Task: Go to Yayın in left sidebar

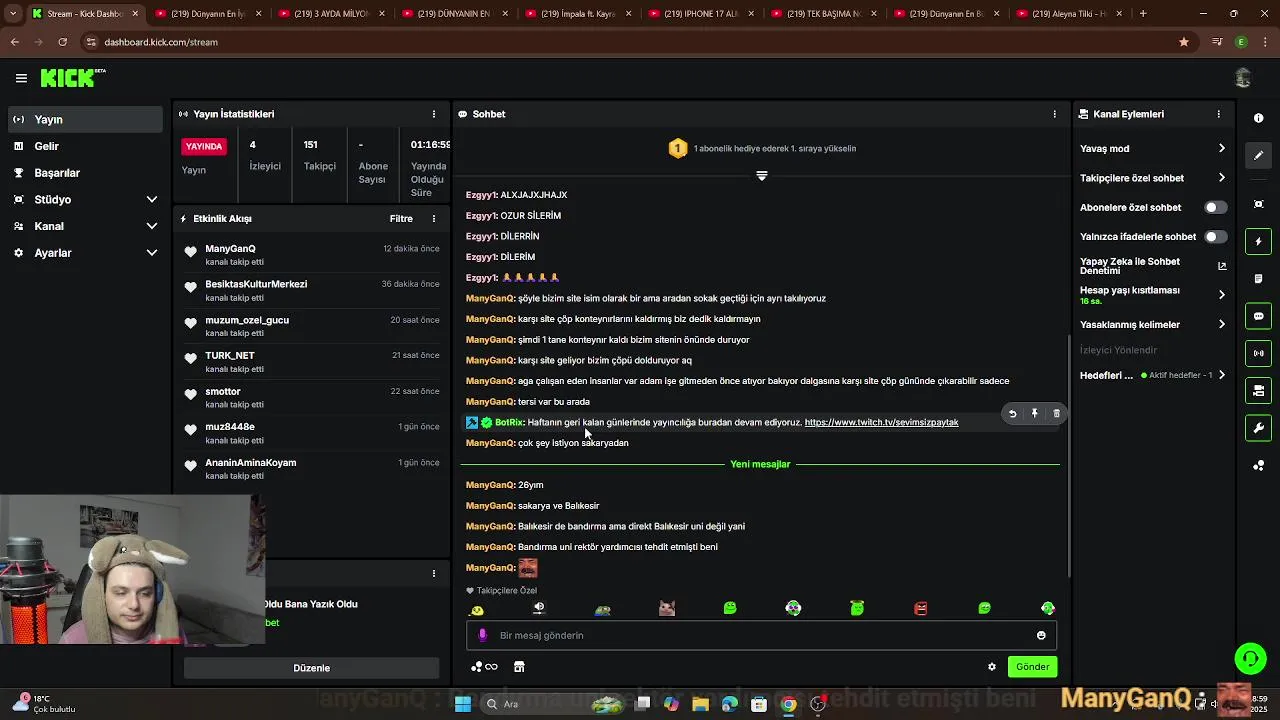Action: 85,119
